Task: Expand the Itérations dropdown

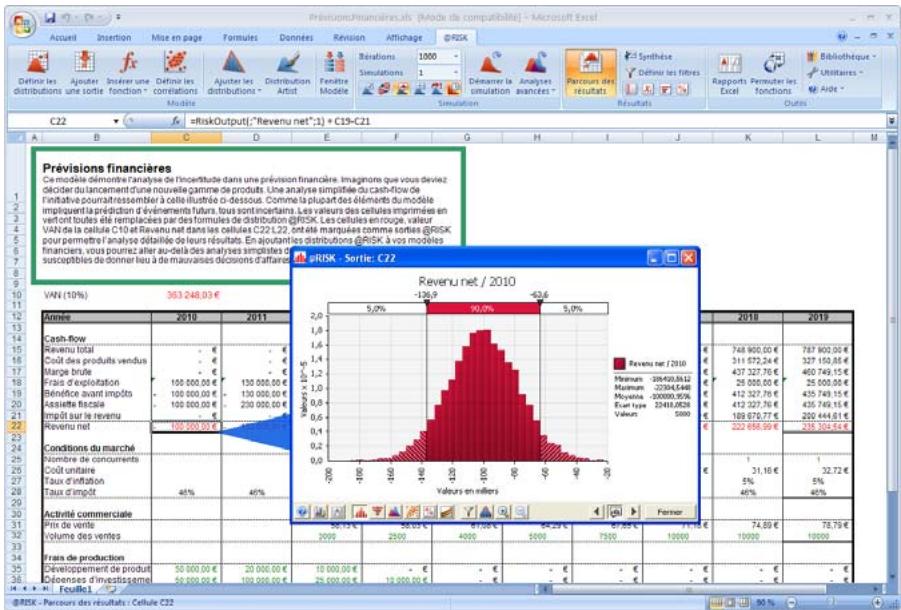Action: coord(460,57)
